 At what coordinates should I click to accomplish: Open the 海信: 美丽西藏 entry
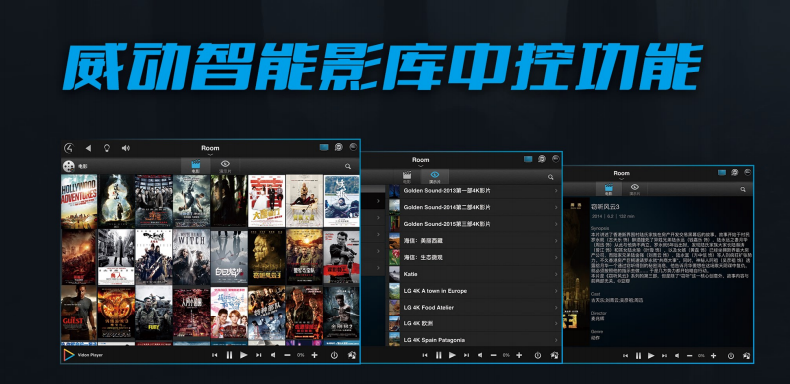474,240
